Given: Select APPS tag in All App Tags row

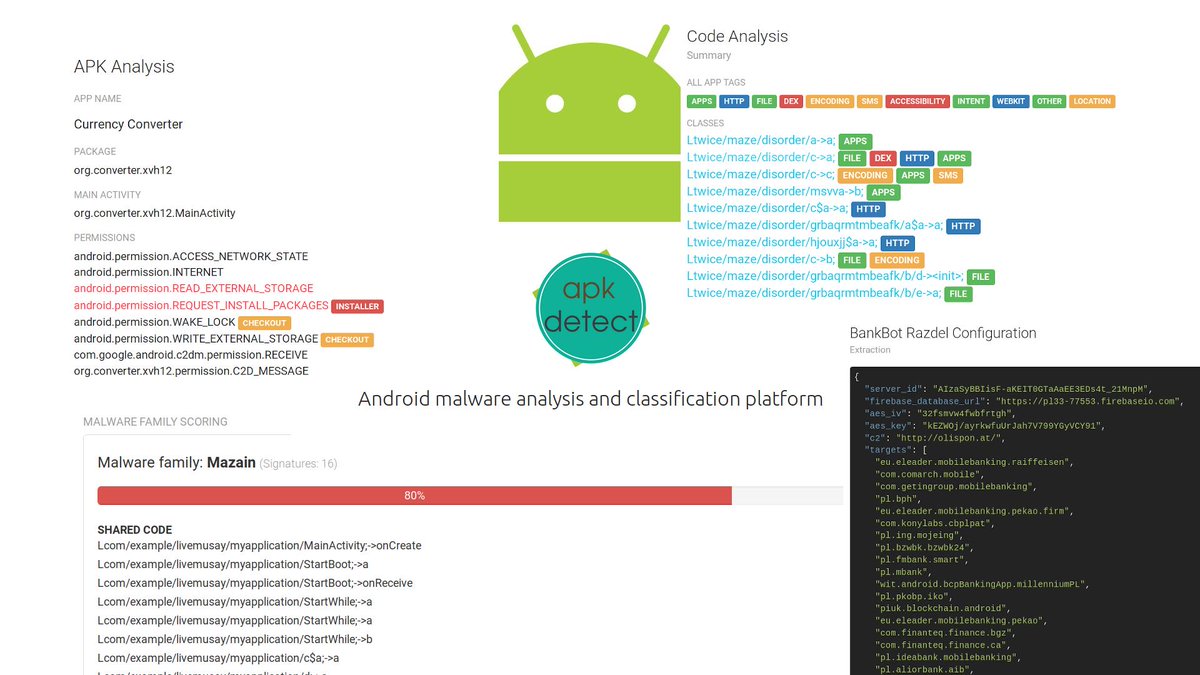Looking at the screenshot, I should [x=702, y=101].
